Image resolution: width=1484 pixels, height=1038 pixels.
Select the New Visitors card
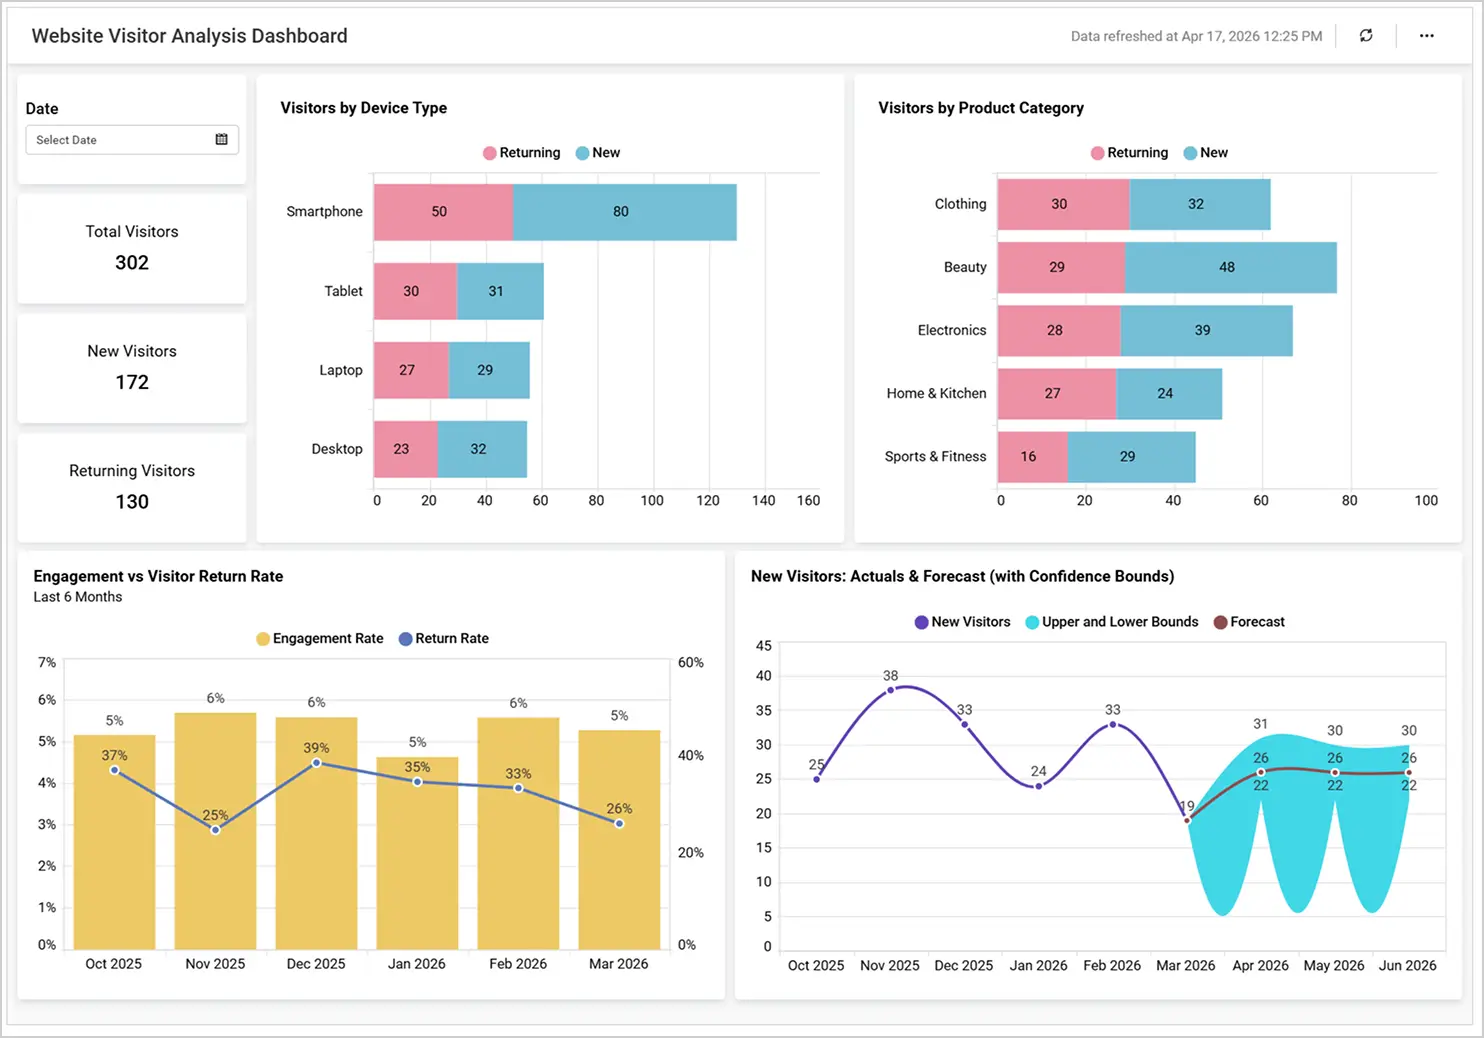(x=131, y=368)
